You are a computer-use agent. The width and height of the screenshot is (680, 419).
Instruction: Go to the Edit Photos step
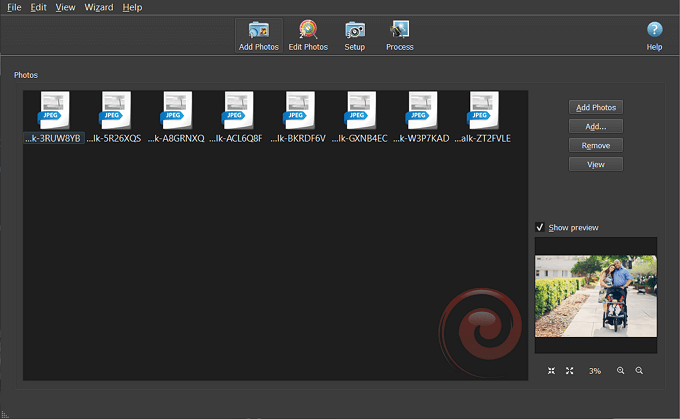(308, 36)
